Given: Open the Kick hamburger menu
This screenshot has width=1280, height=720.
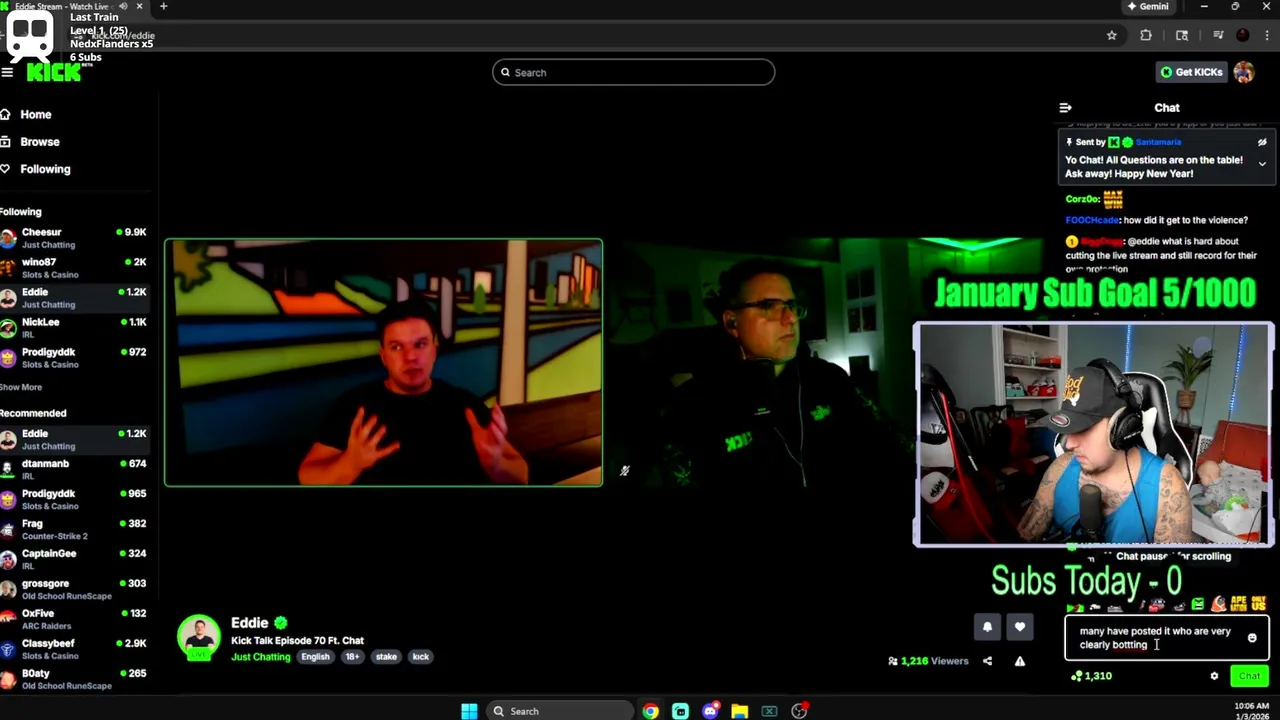Looking at the screenshot, I should click(x=7, y=72).
